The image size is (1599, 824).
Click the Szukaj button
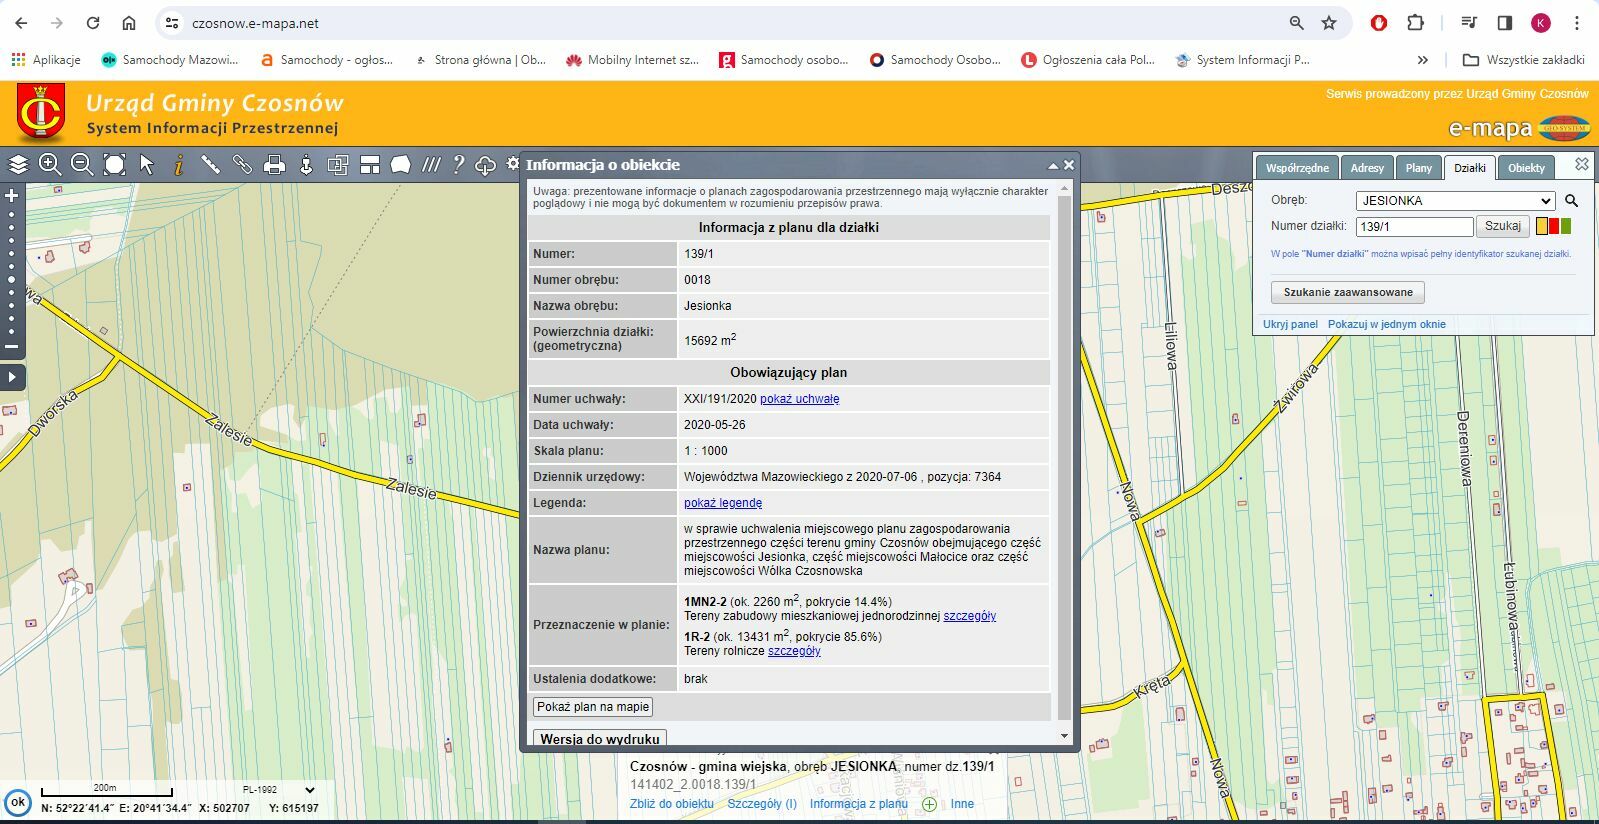point(1502,227)
